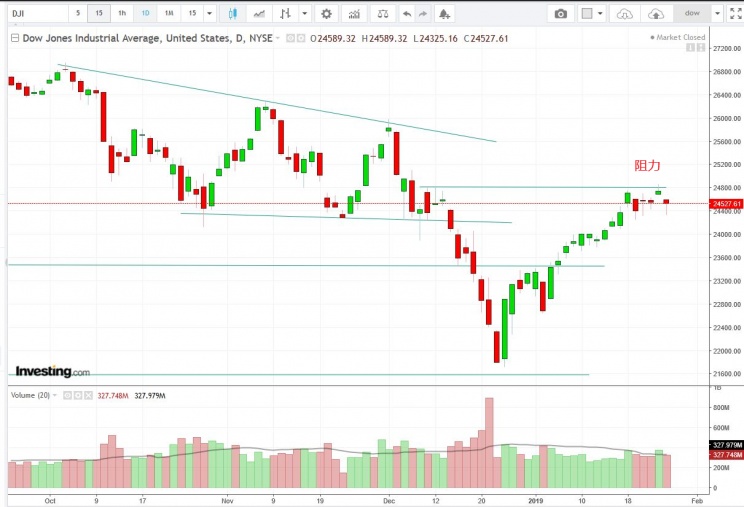Open the bar style dropdown arrow
Viewport: 744px width, 507px height.
(301, 14)
